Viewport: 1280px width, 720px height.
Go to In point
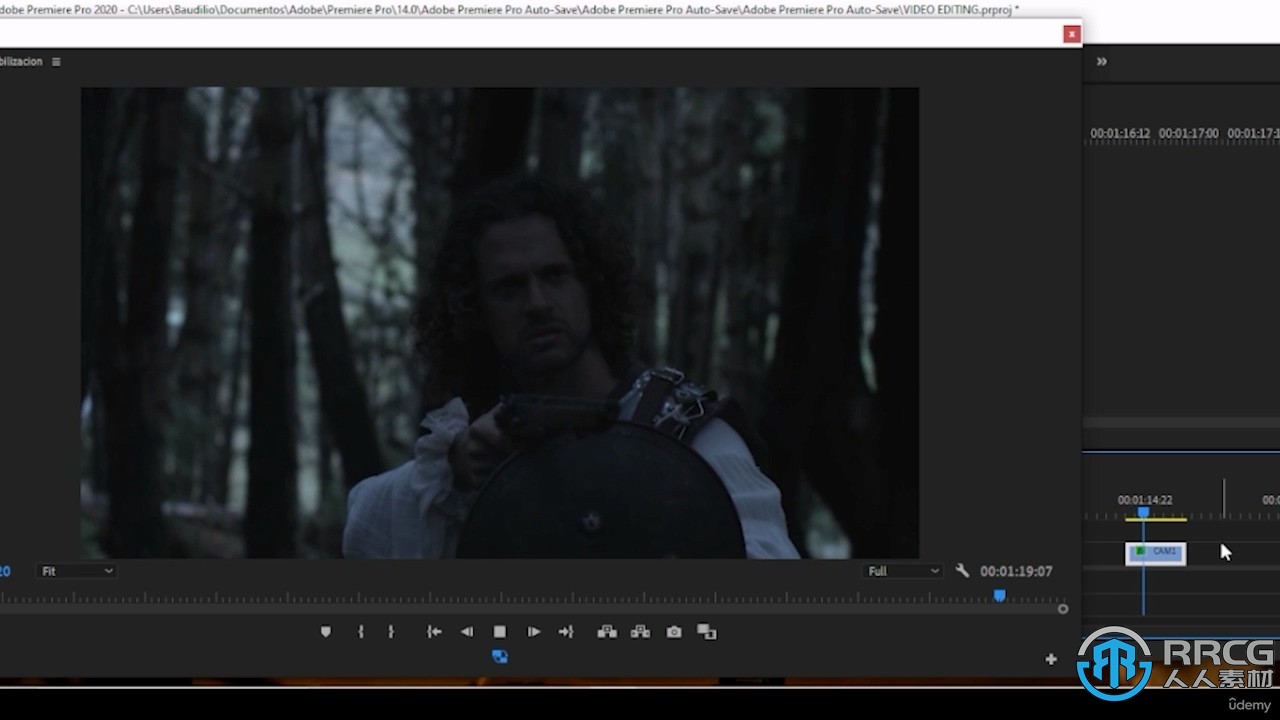[x=434, y=632]
